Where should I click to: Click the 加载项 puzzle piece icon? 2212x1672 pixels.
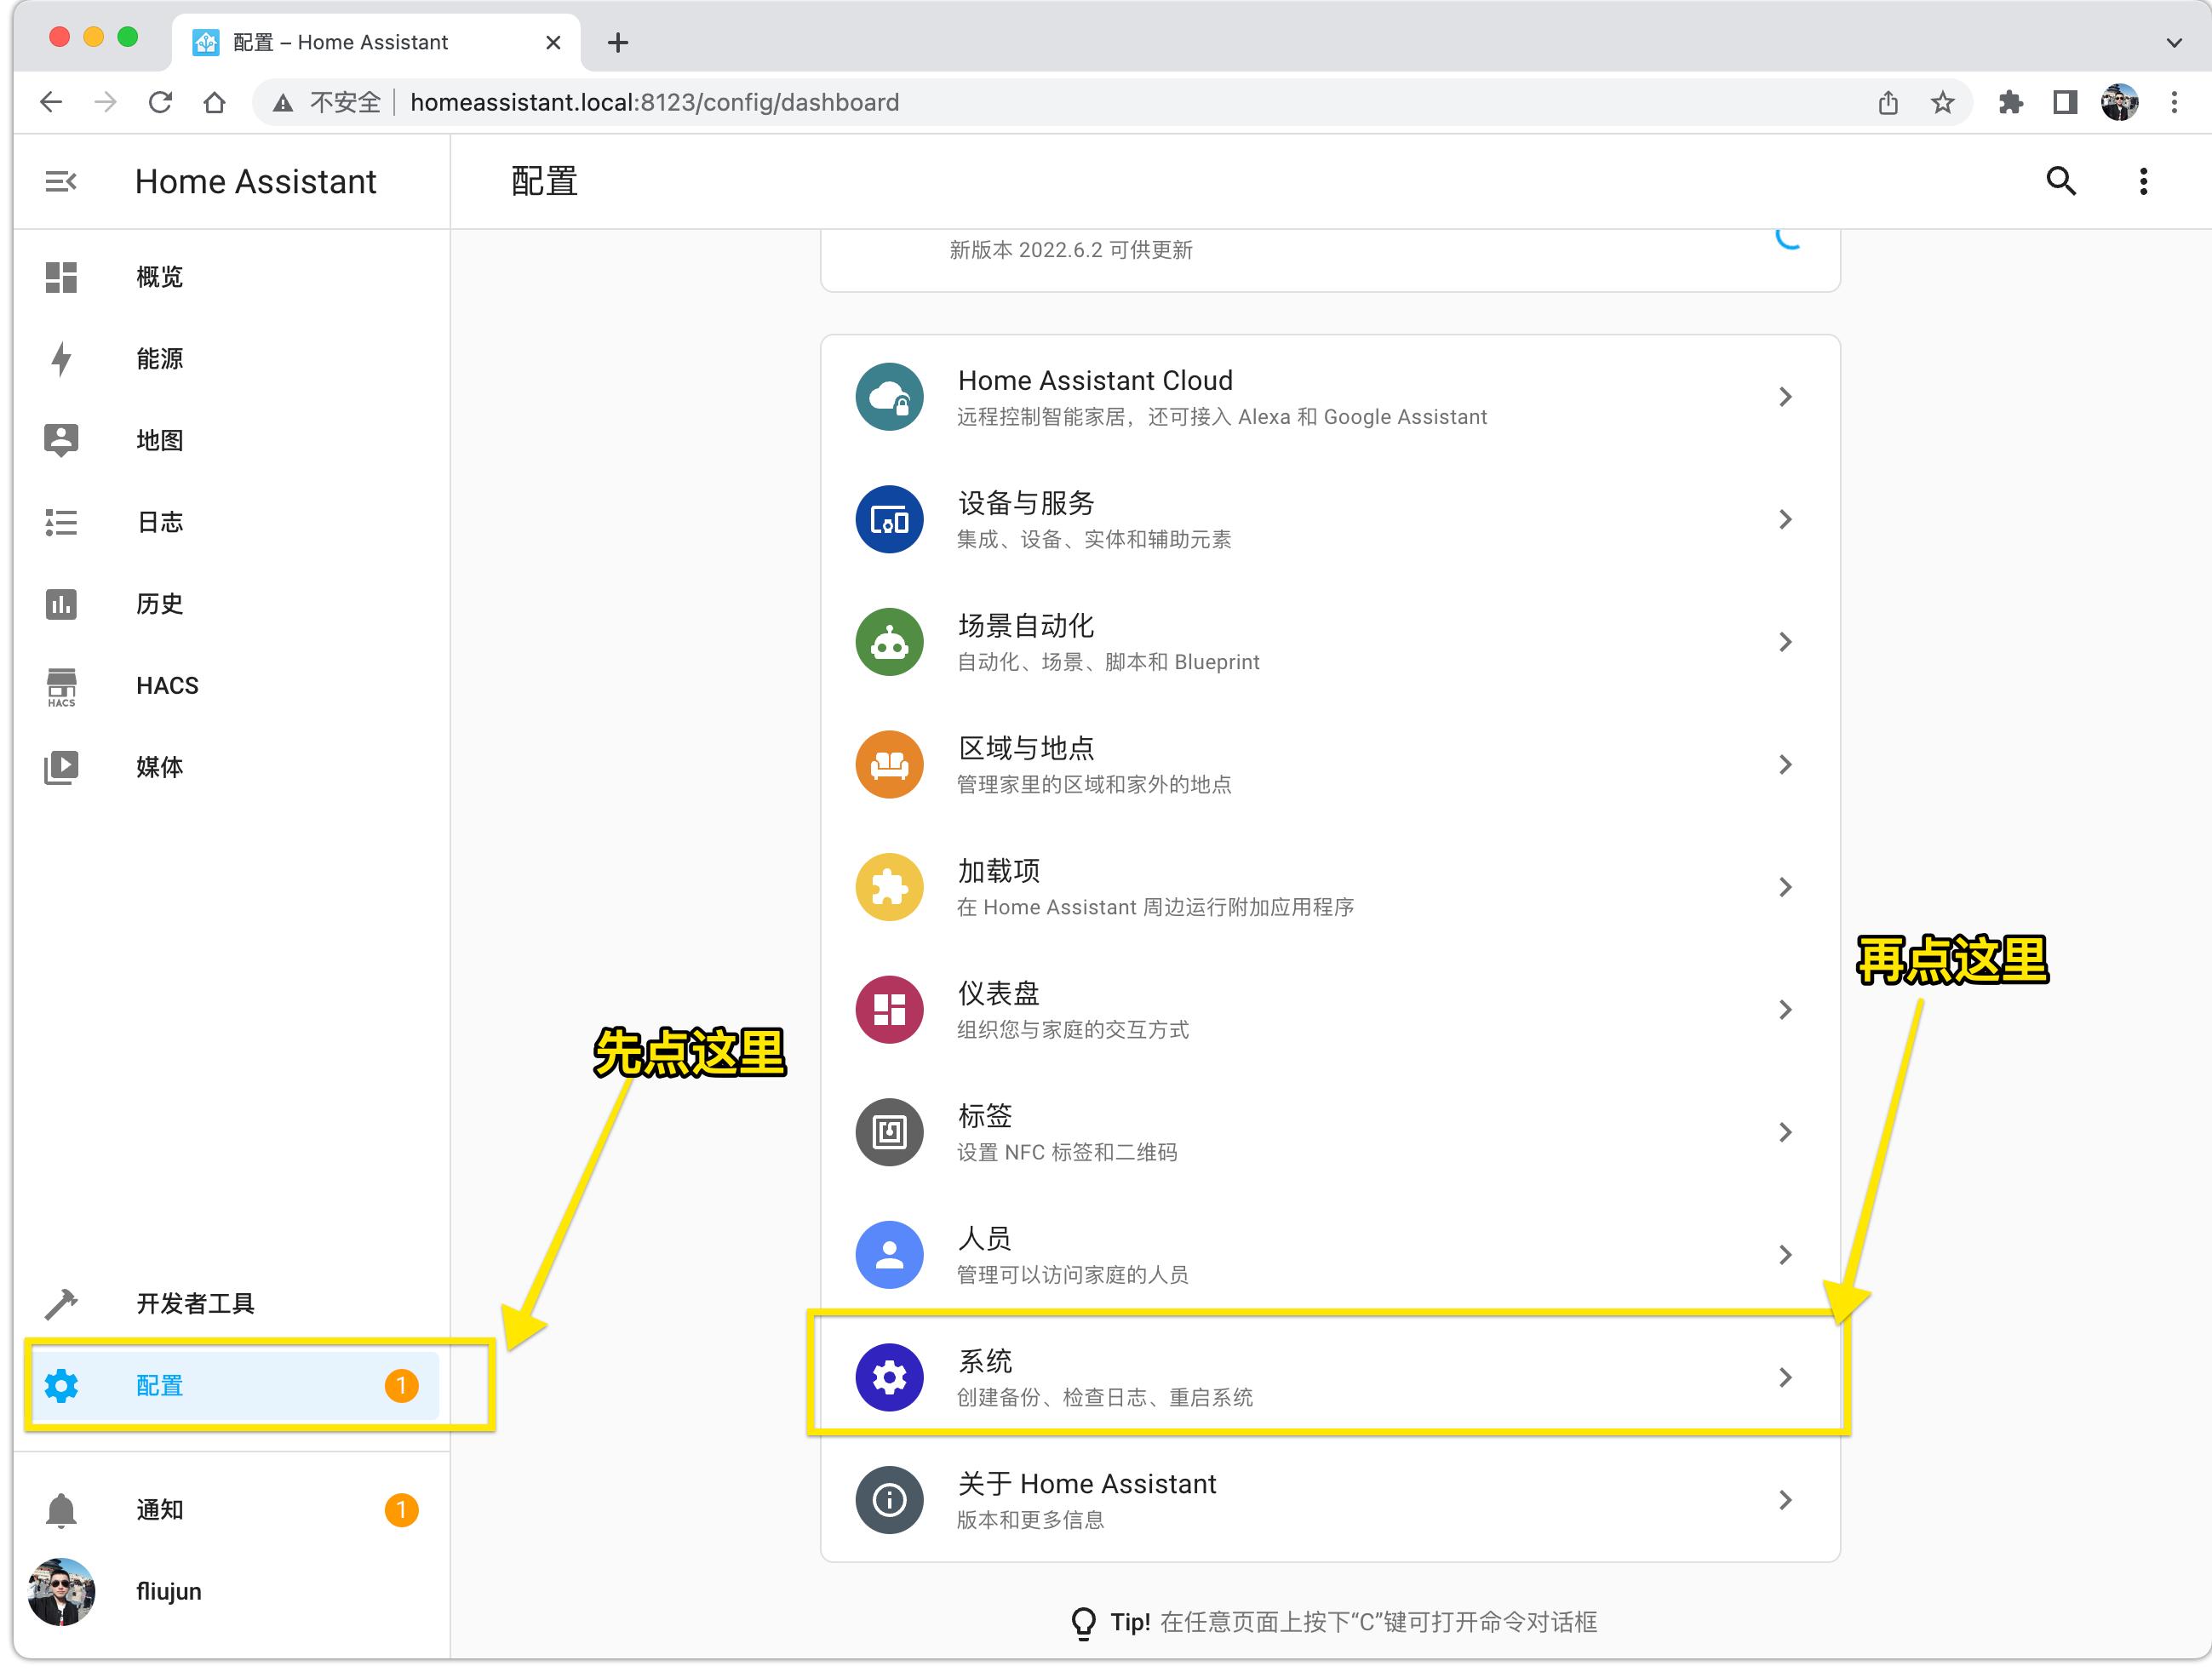coord(888,886)
